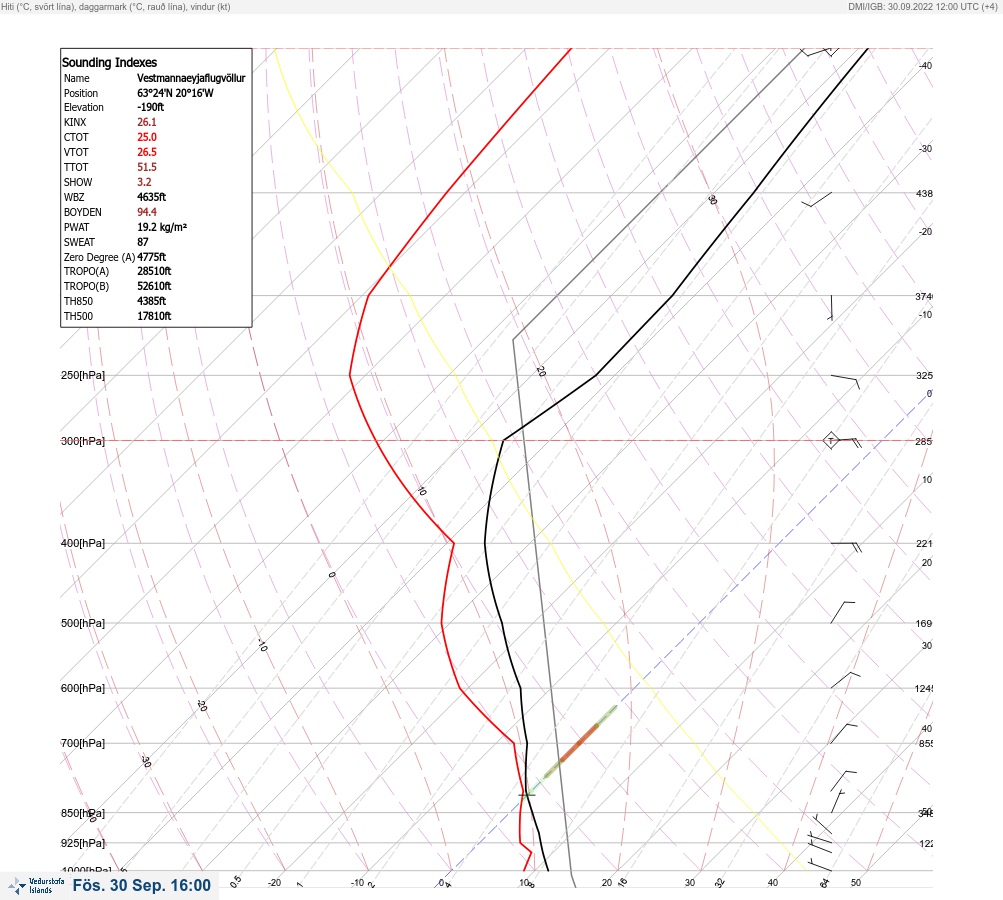Image resolution: width=1003 pixels, height=900 pixels.
Task: Click the TH850 value 4385ft
Action: point(152,301)
